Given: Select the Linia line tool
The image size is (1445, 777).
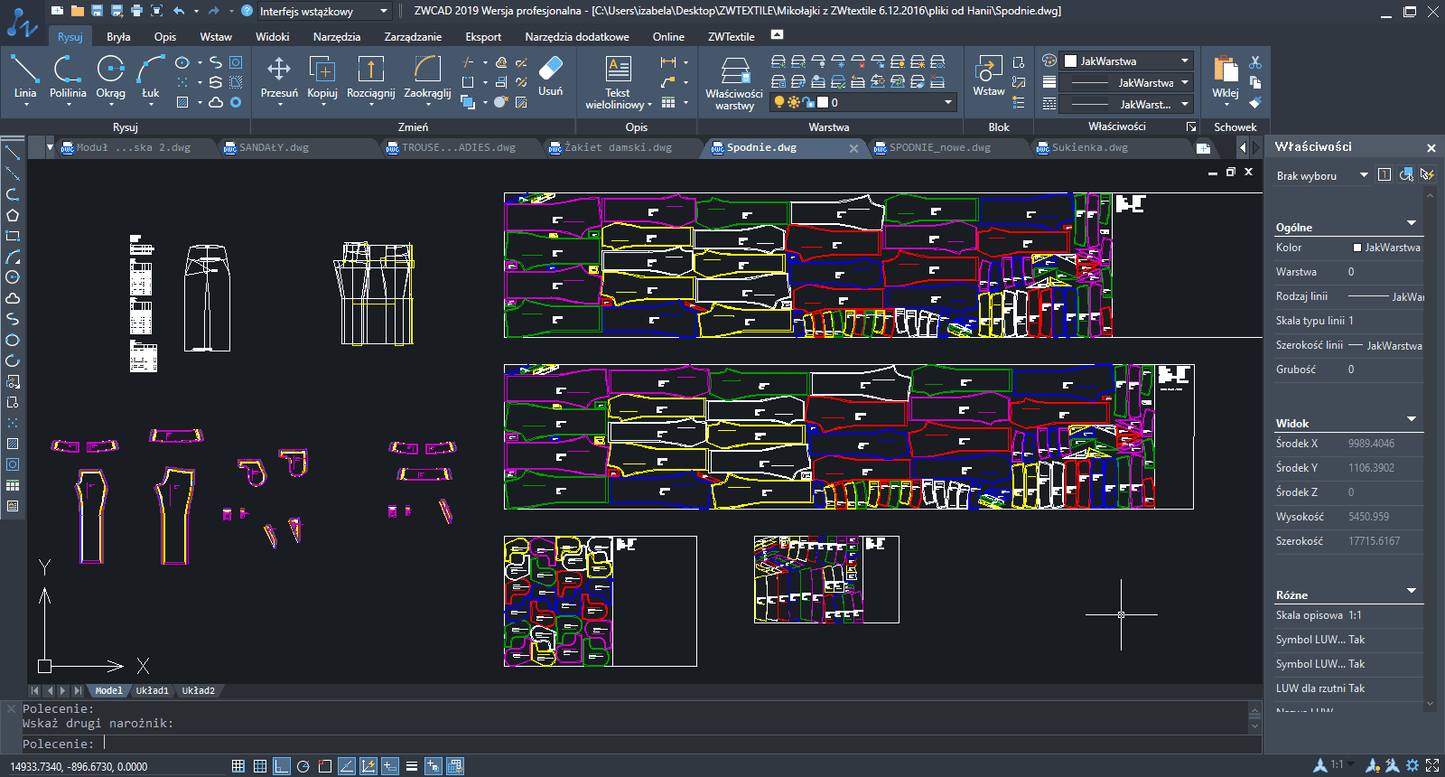Looking at the screenshot, I should click(25, 77).
